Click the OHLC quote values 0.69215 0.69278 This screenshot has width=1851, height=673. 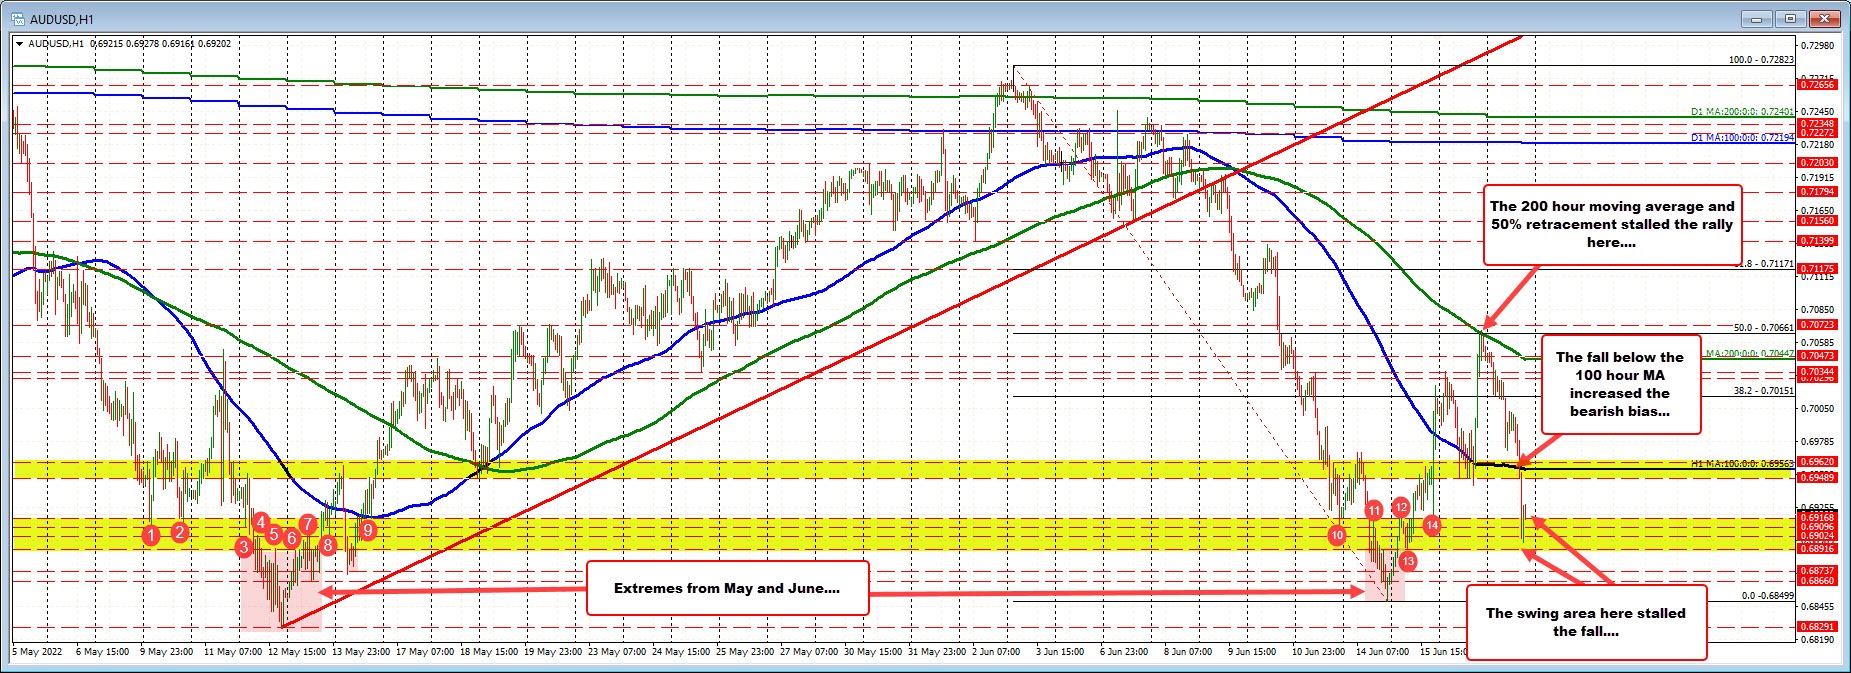125,44
